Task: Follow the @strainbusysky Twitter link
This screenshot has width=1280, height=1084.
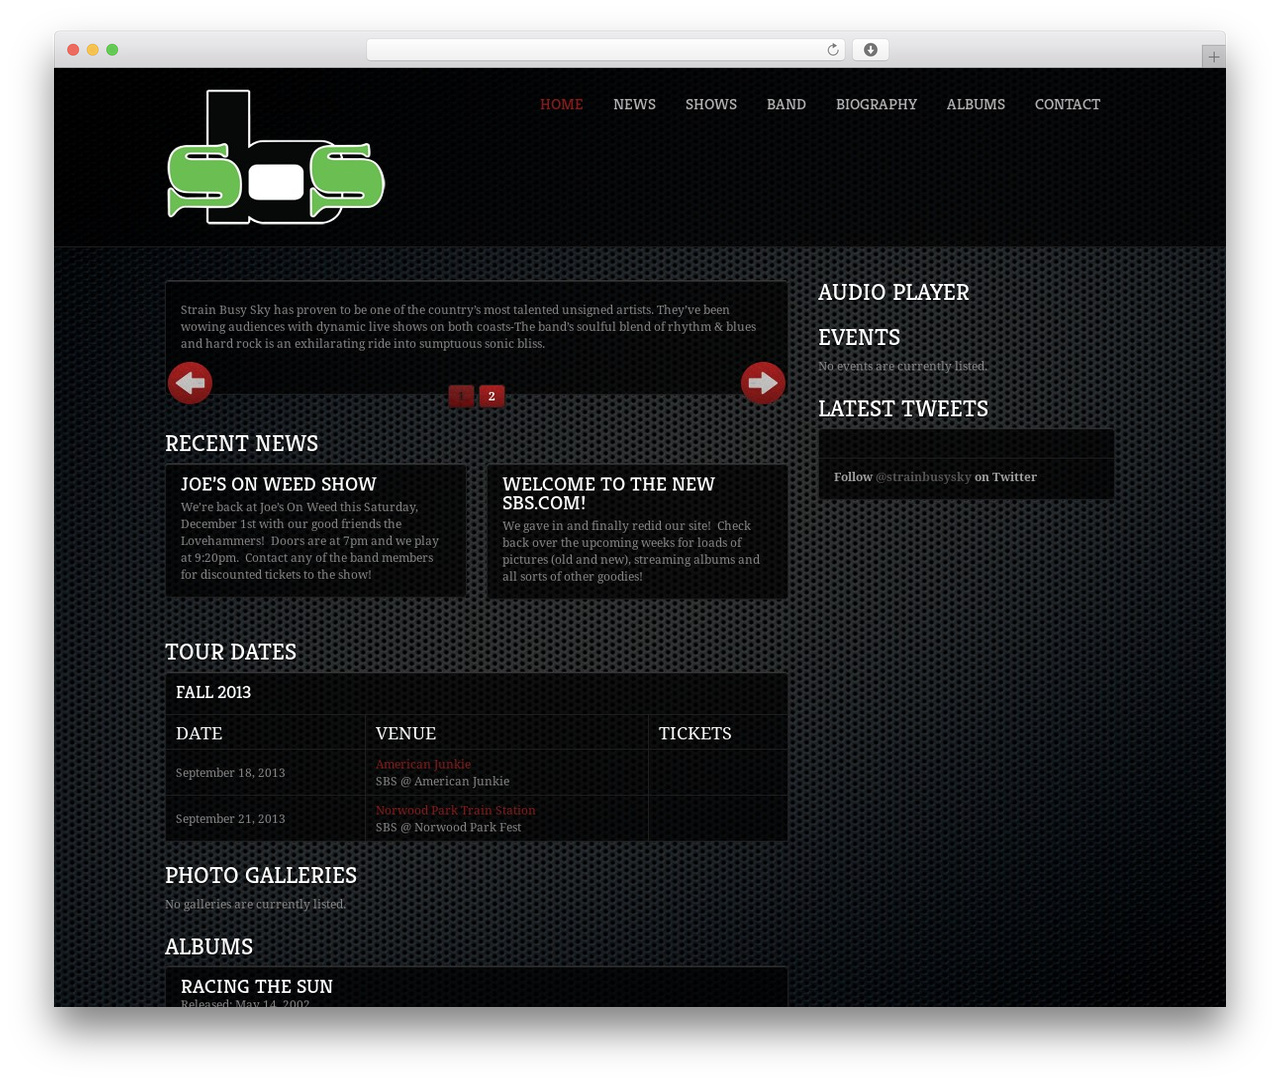Action: click(923, 477)
